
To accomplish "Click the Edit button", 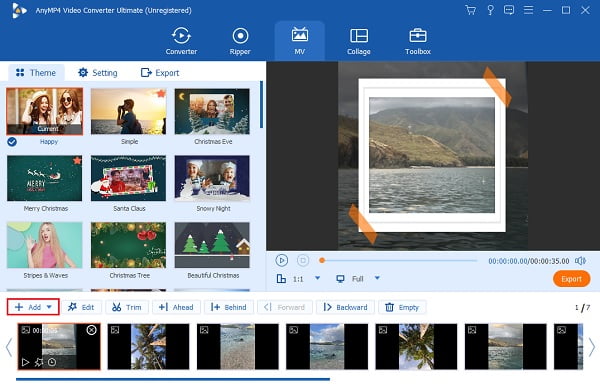I will pyautogui.click(x=81, y=307).
